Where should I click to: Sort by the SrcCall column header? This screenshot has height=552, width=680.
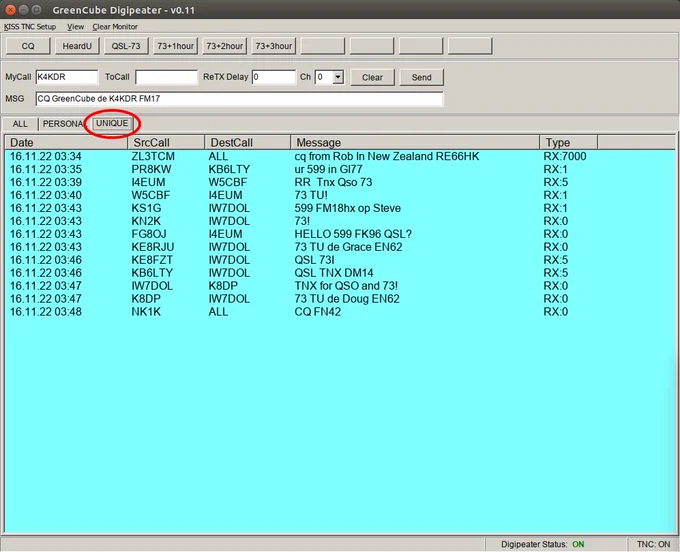tap(166, 142)
